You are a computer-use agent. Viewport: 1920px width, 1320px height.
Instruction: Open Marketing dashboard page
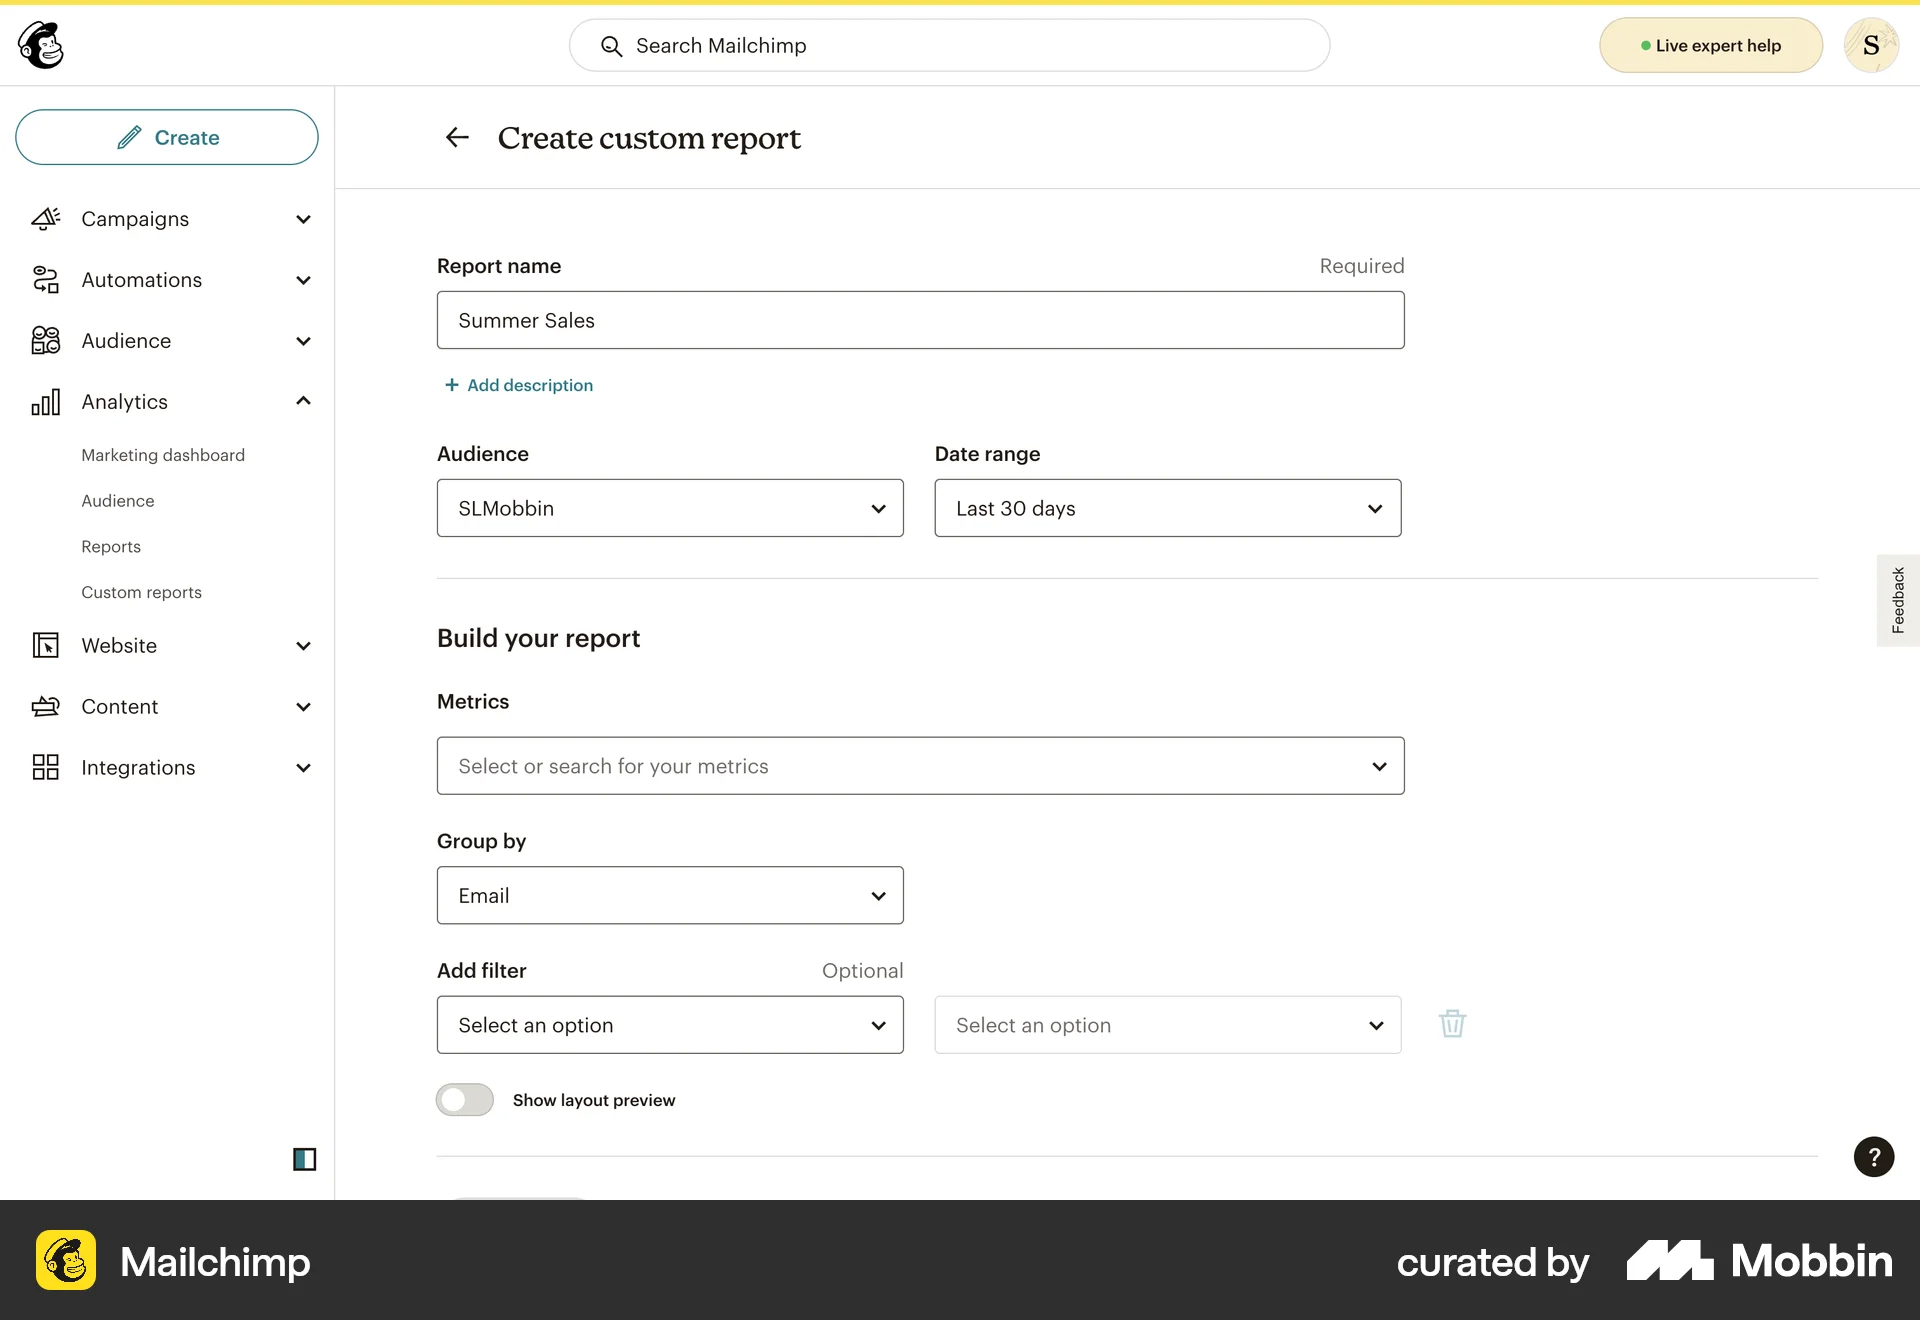(163, 455)
